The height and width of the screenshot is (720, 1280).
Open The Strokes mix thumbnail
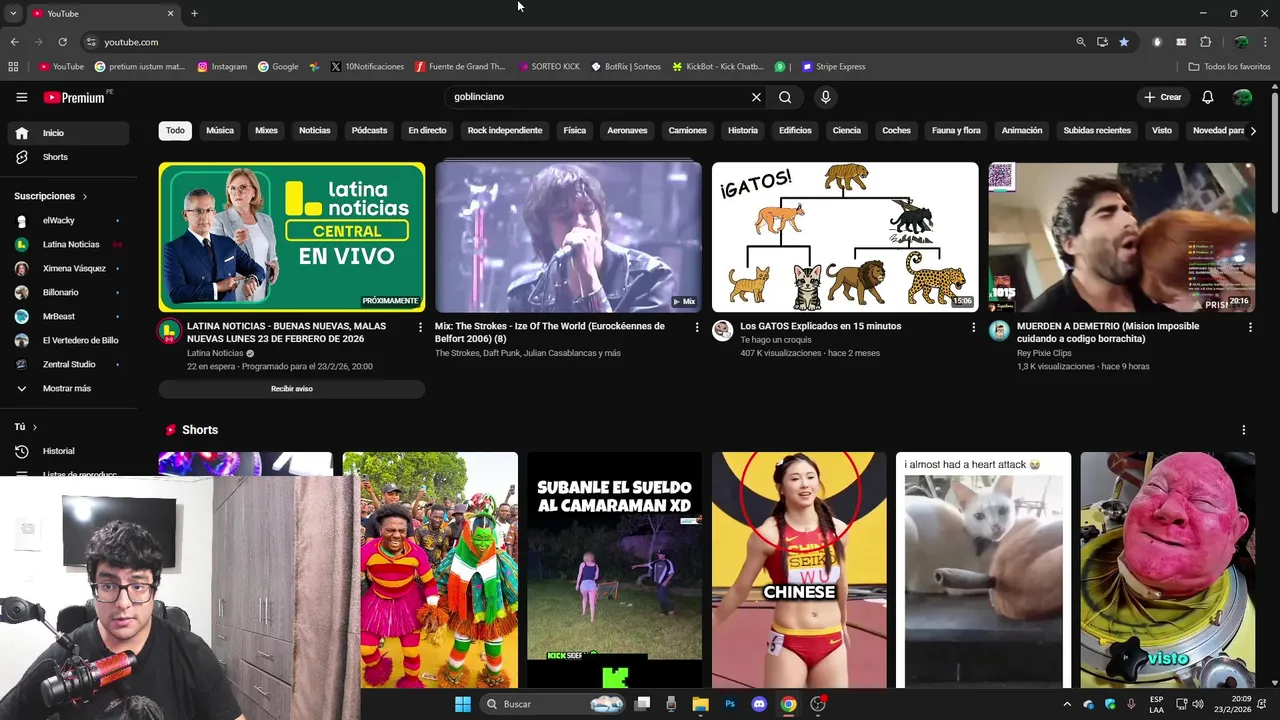pos(568,237)
